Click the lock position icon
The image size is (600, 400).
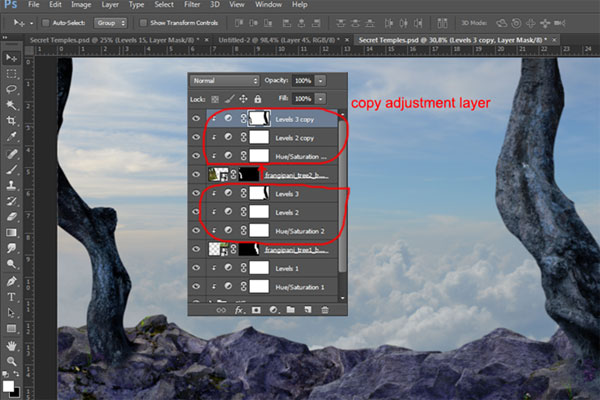(243, 99)
